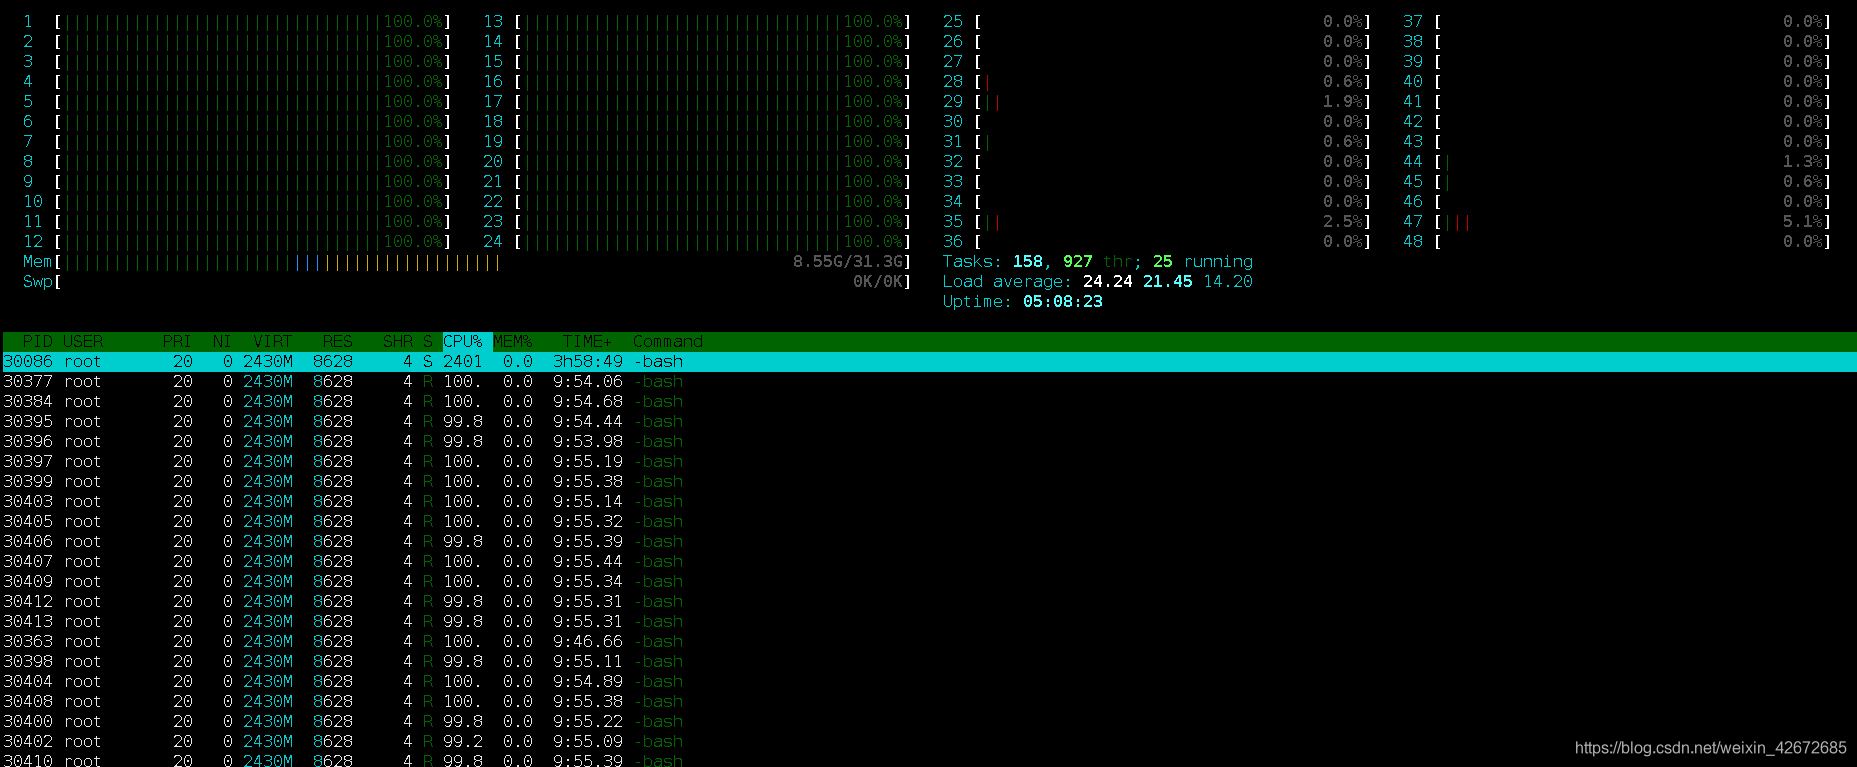Image resolution: width=1857 pixels, height=767 pixels.
Task: Click the CPU 12 usage meter
Action: 237,242
